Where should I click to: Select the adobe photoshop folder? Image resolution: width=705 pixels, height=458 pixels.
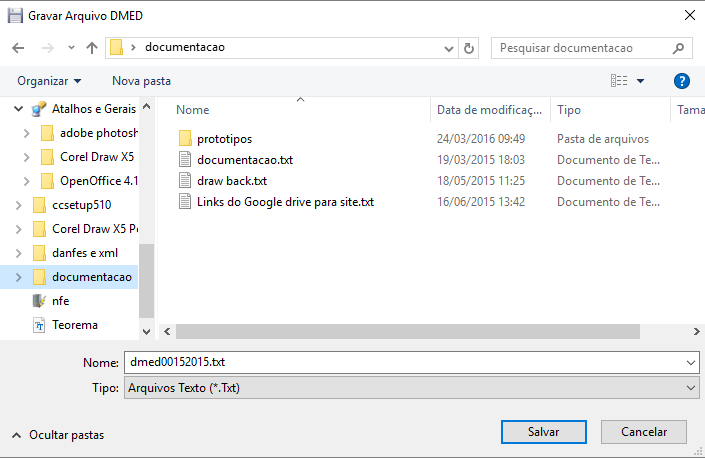click(x=99, y=133)
